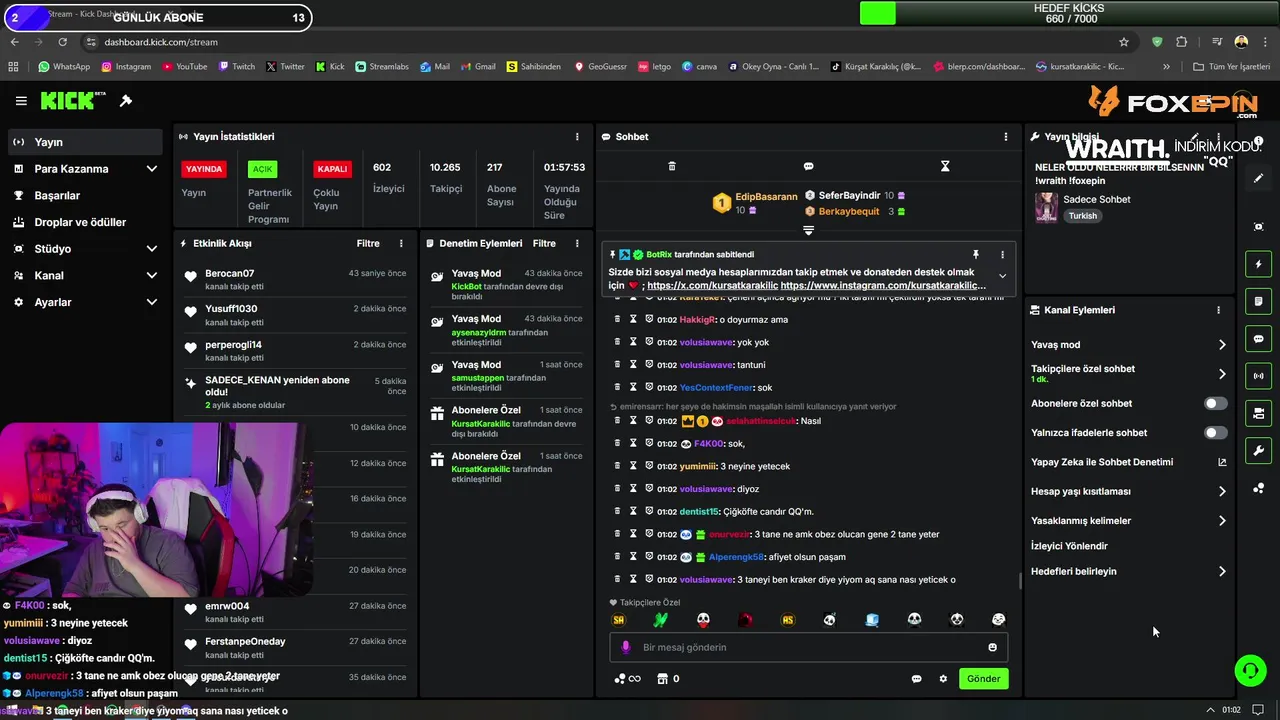Image resolution: width=1280 pixels, height=720 pixels.
Task: Select Droplar ve ödüller in sidebar
Action: coord(85,222)
